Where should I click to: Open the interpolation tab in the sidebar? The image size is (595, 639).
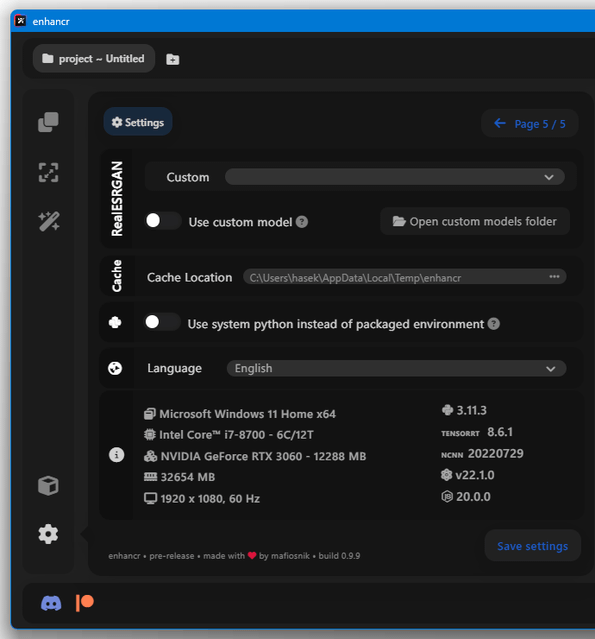click(x=48, y=122)
